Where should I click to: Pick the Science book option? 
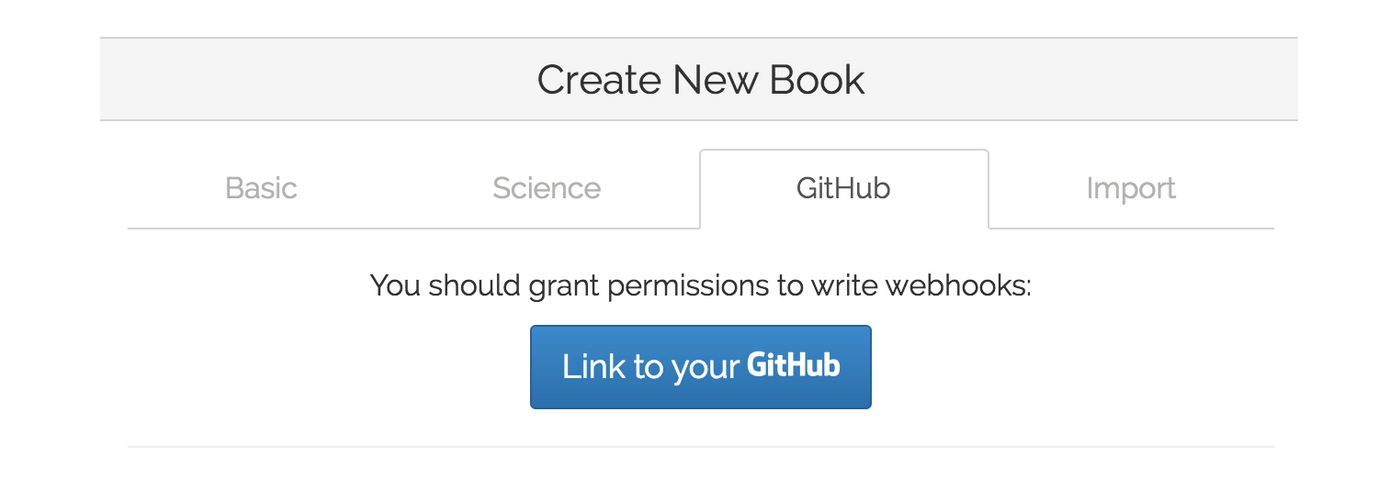(x=546, y=189)
